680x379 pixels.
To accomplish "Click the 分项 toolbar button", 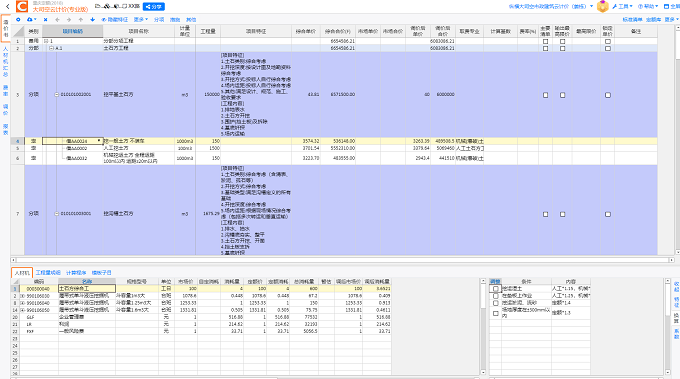I will [159, 20].
